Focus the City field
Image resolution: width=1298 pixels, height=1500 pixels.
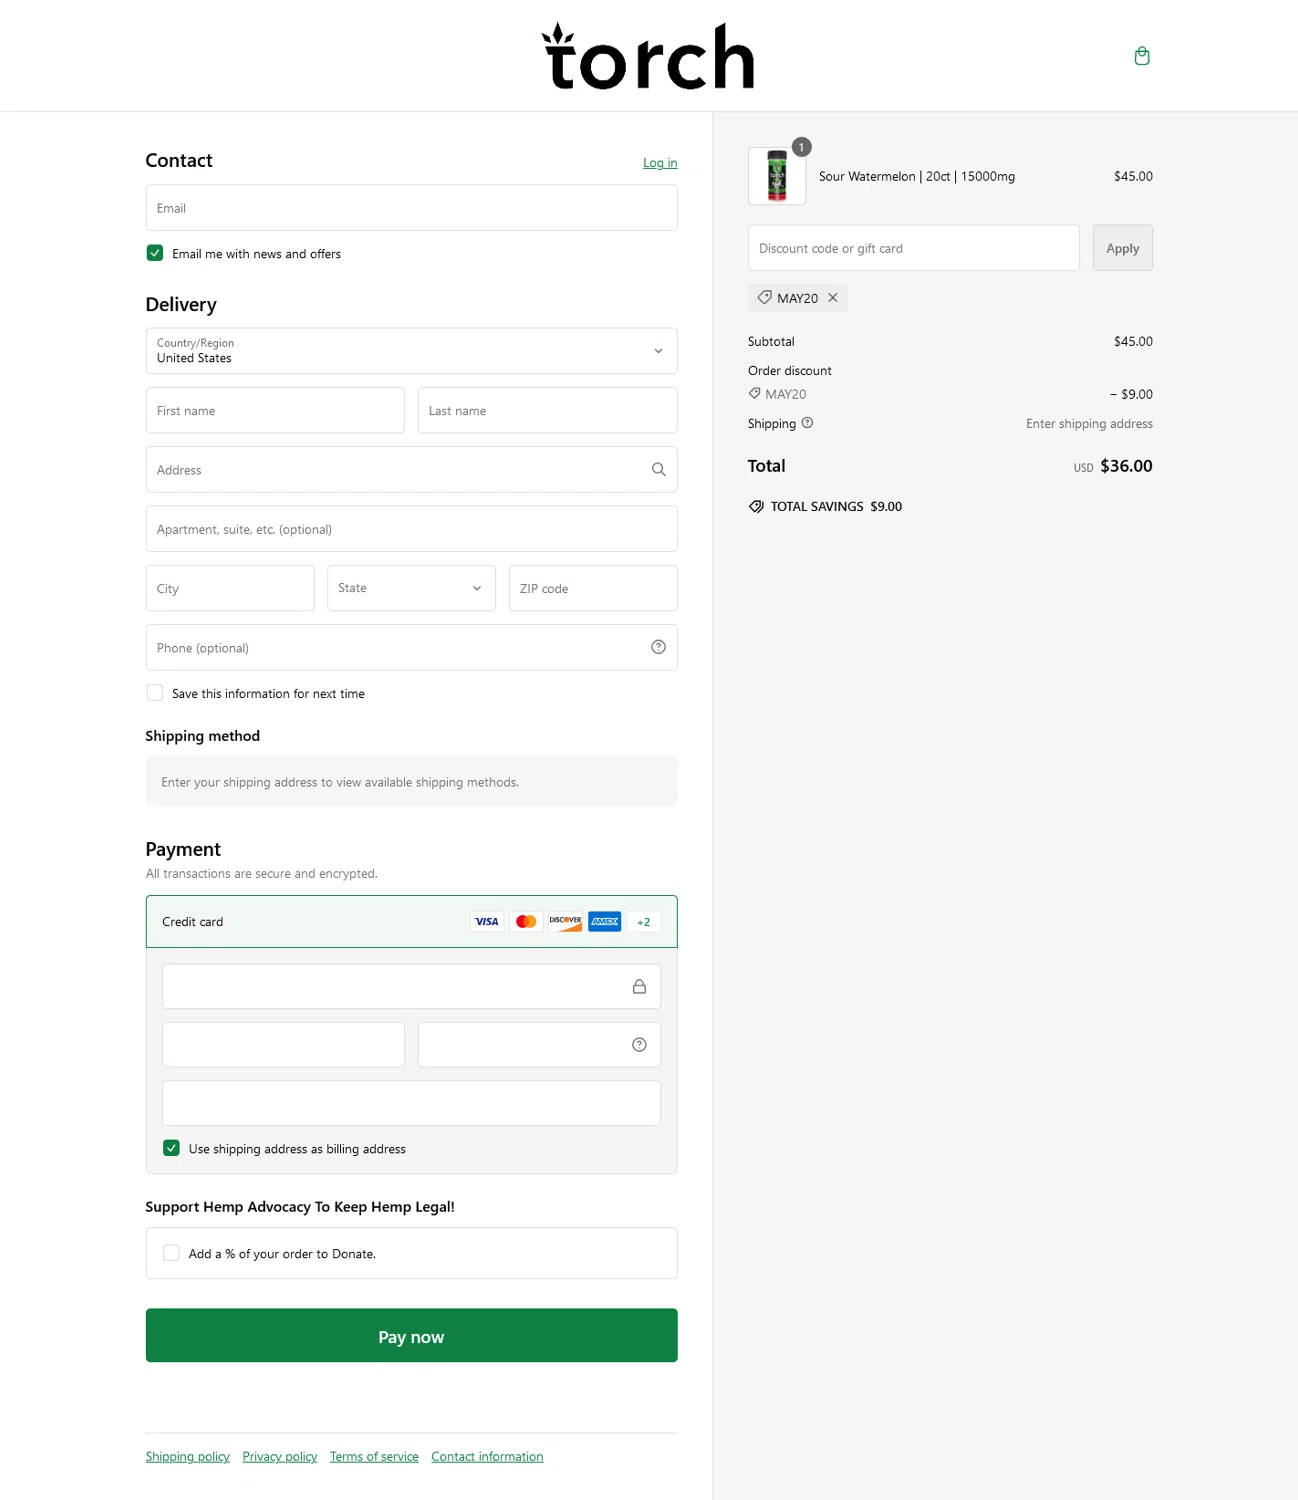point(230,588)
